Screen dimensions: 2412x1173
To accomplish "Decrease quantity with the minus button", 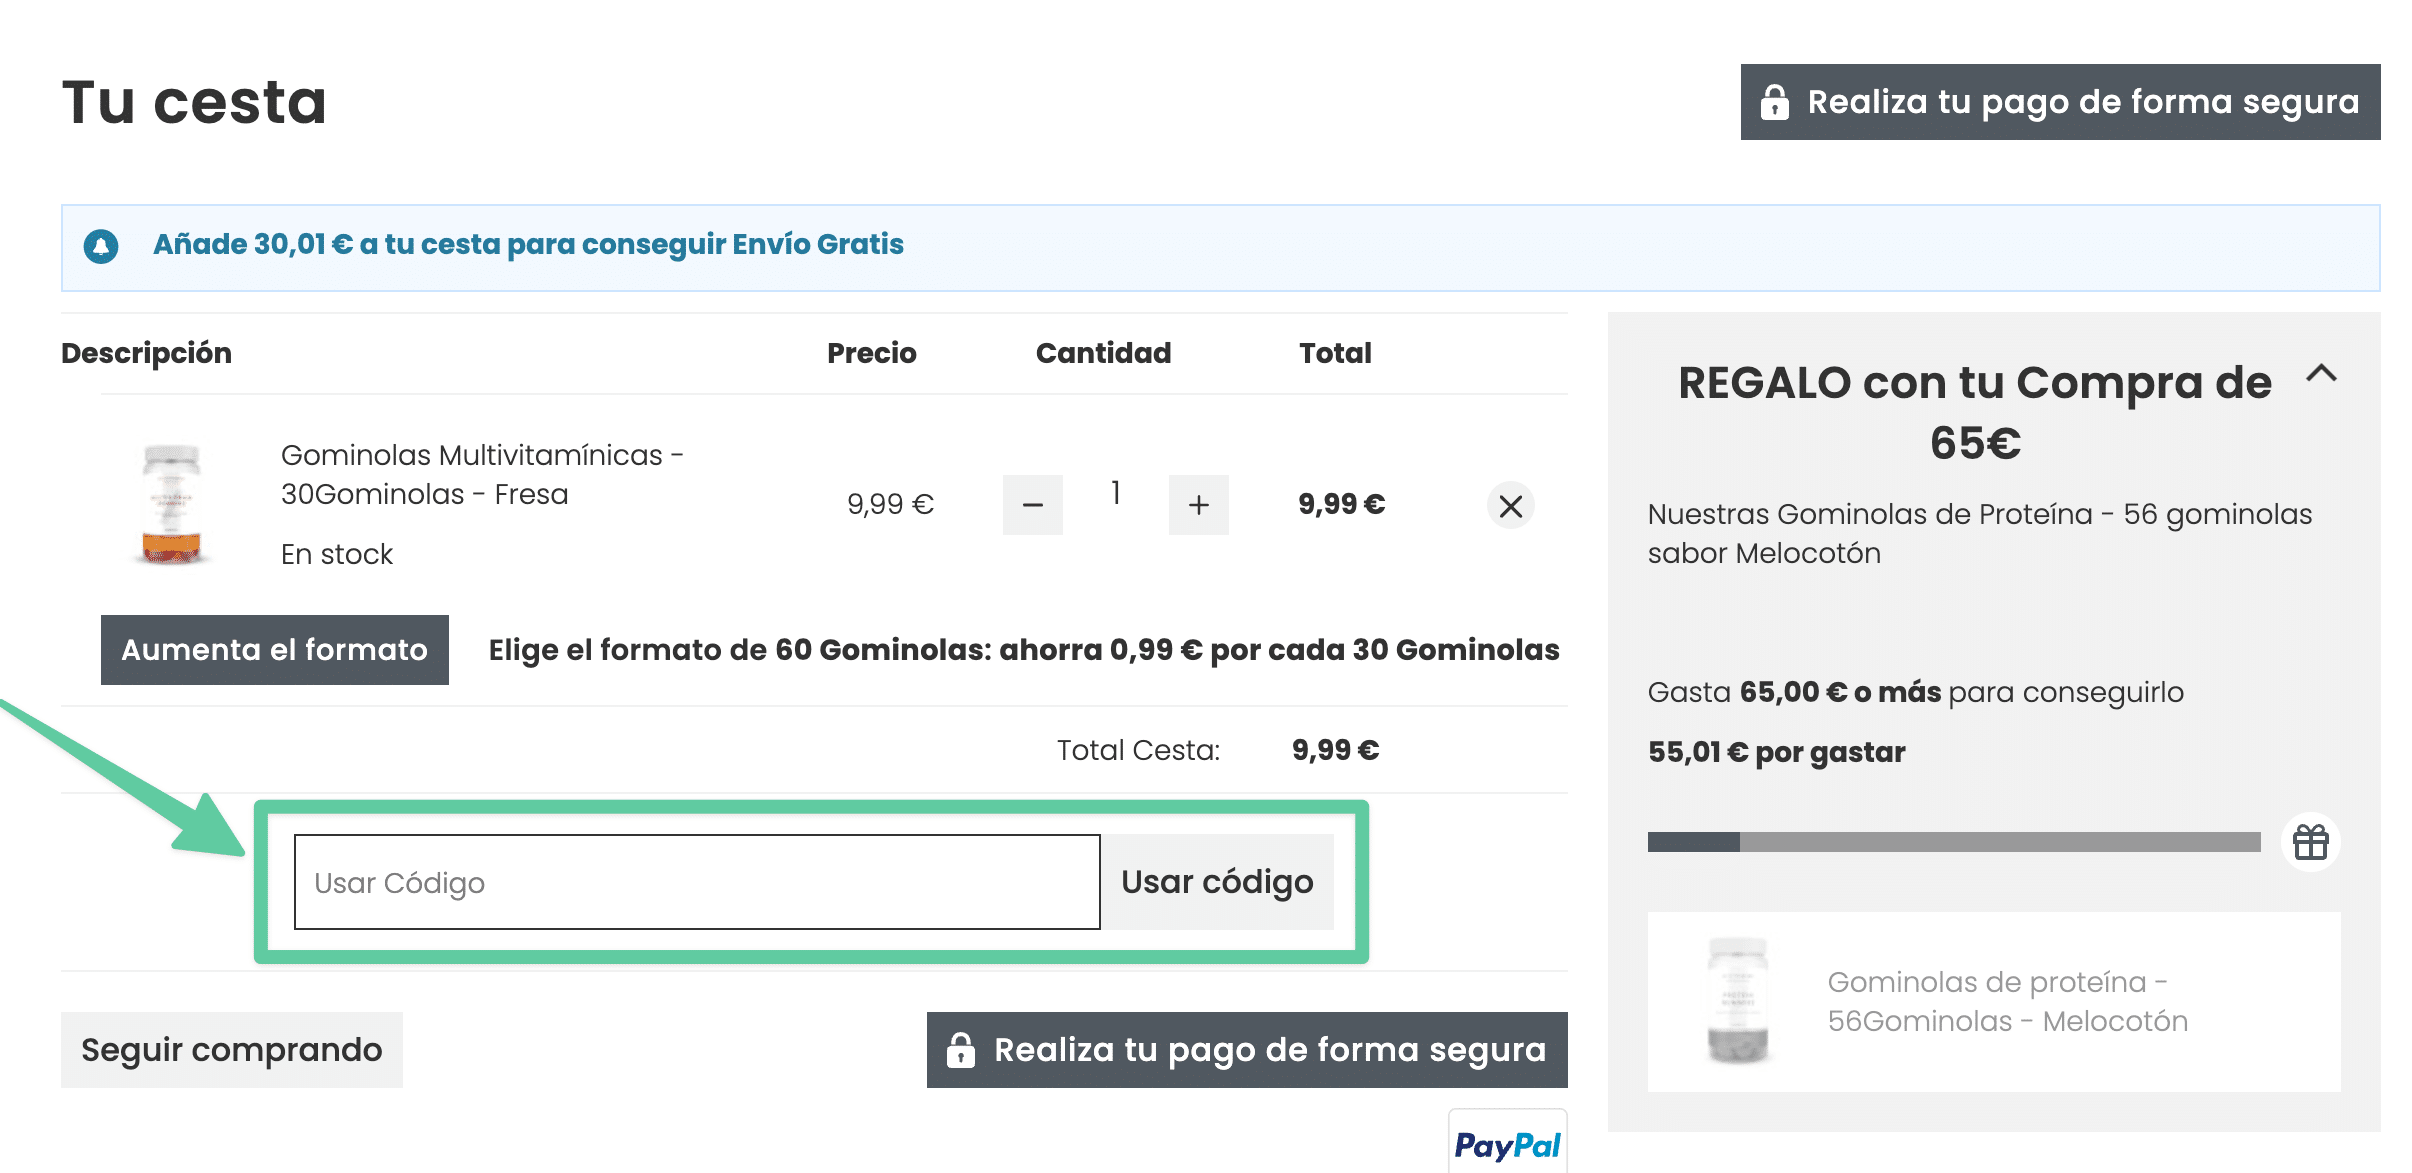I will coord(1033,505).
